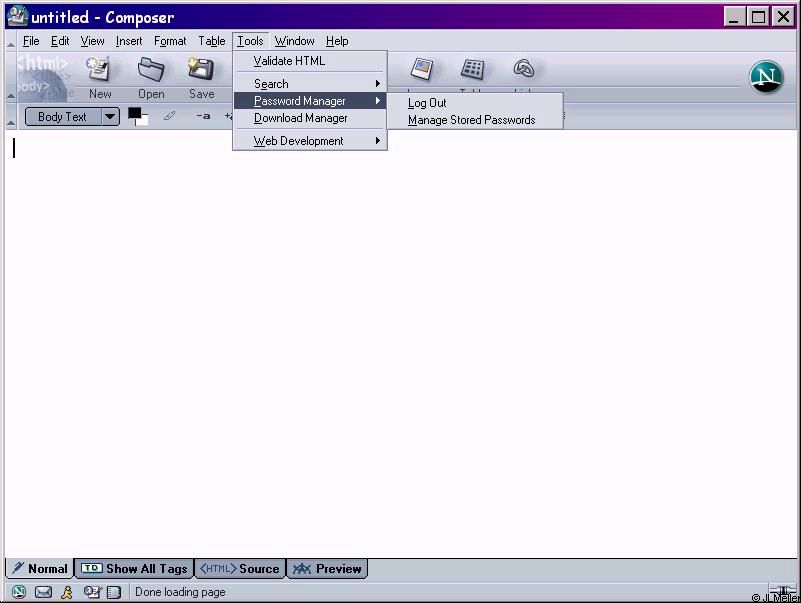The height and width of the screenshot is (603, 801).
Task: Open Address Book from the status bar
Action: (114, 592)
